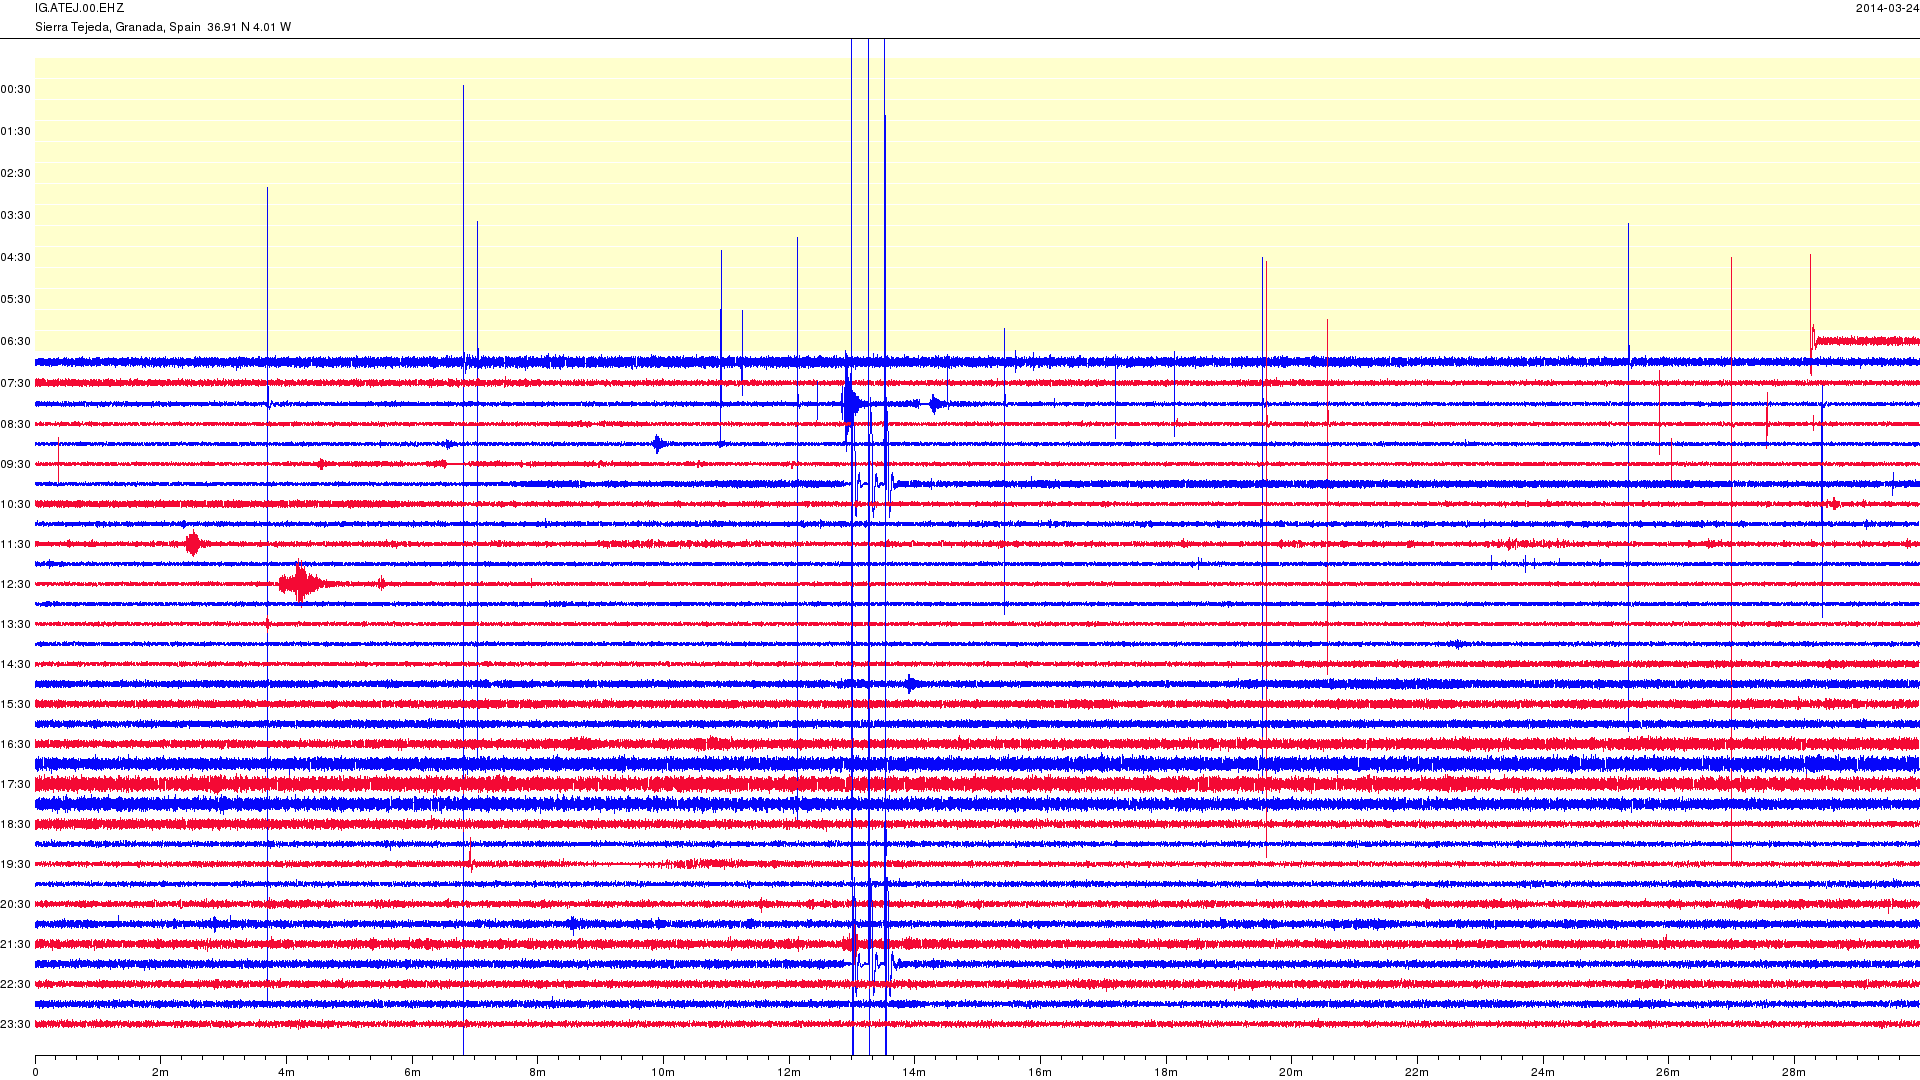Screen dimensions: 1920x1080
Task: Select the 08:30 time label
Action: (16, 424)
